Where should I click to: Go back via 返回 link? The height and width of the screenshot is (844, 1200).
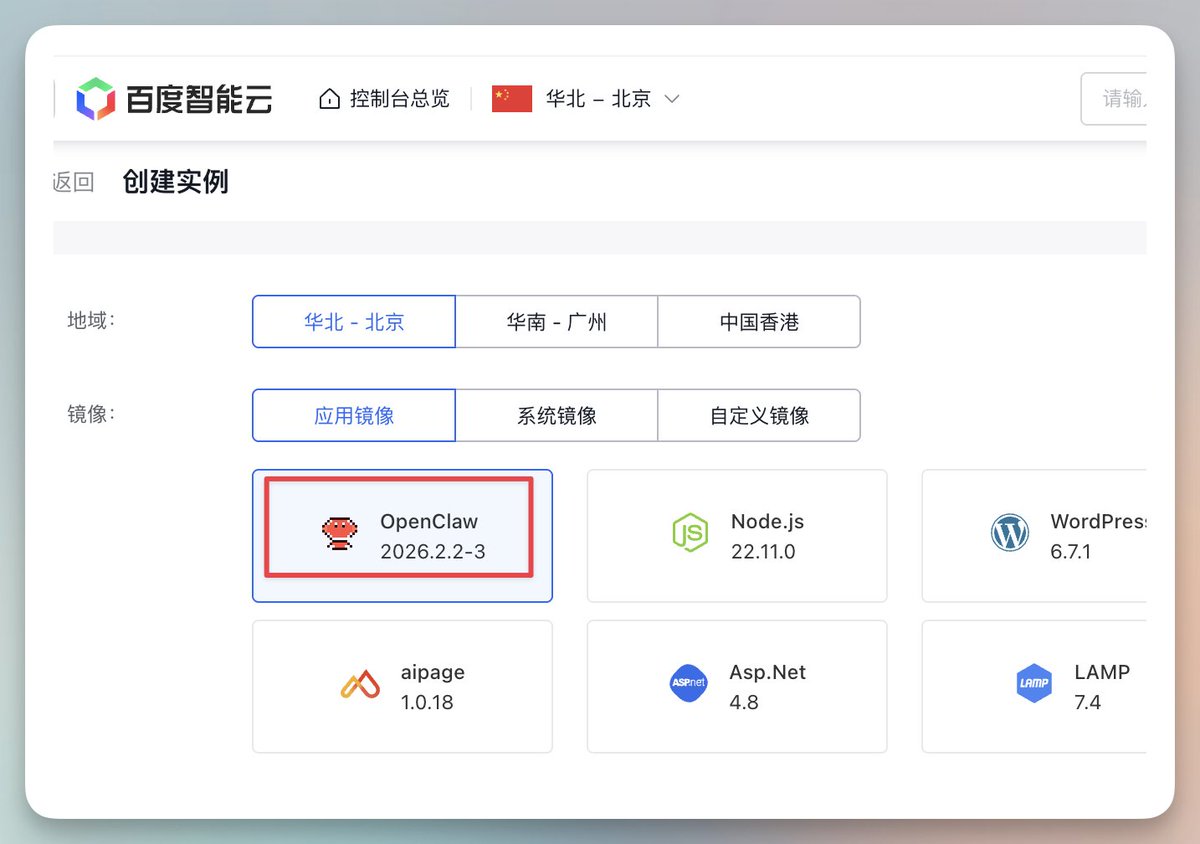tap(73, 182)
